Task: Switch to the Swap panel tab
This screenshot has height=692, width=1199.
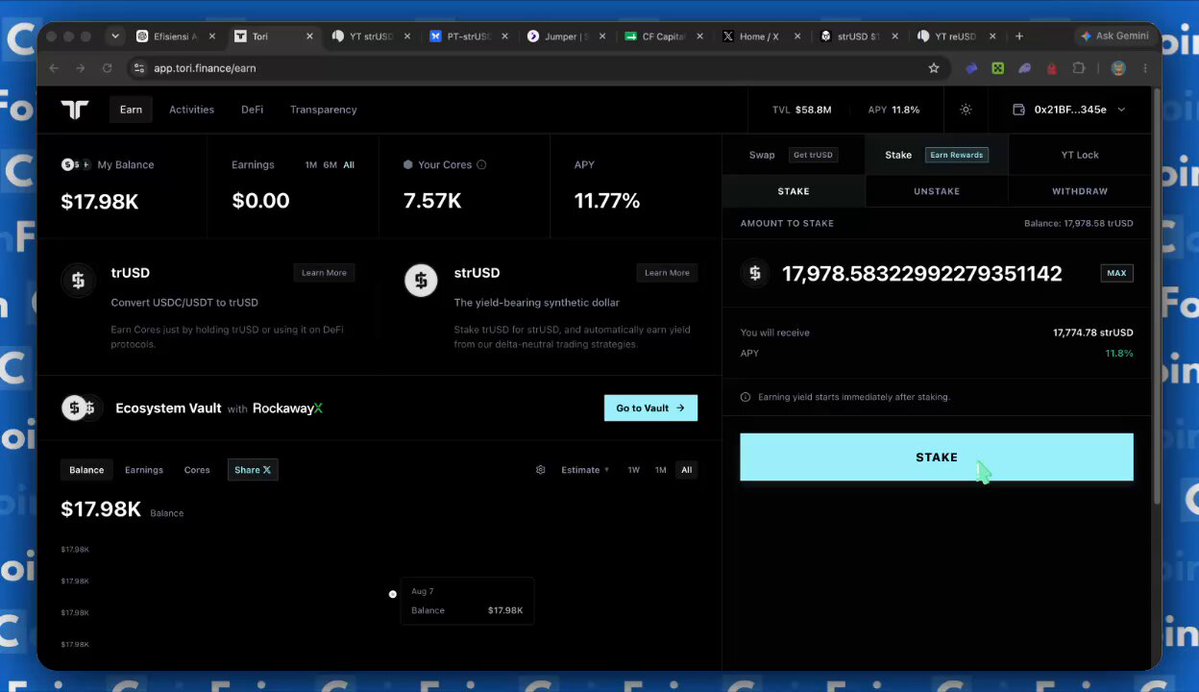Action: click(793, 154)
